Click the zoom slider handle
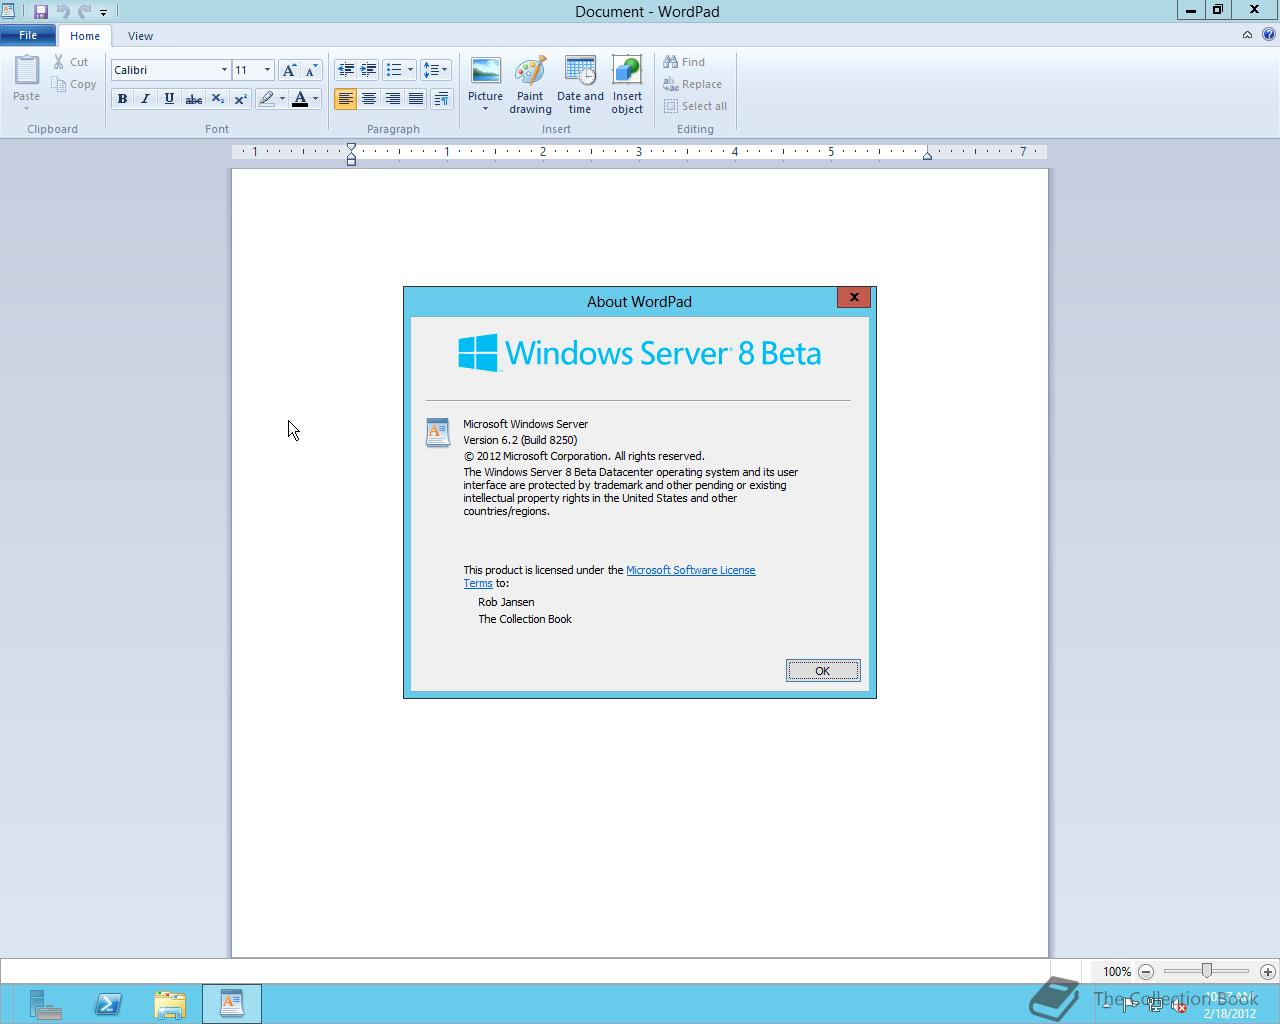The image size is (1280, 1024). tap(1207, 971)
